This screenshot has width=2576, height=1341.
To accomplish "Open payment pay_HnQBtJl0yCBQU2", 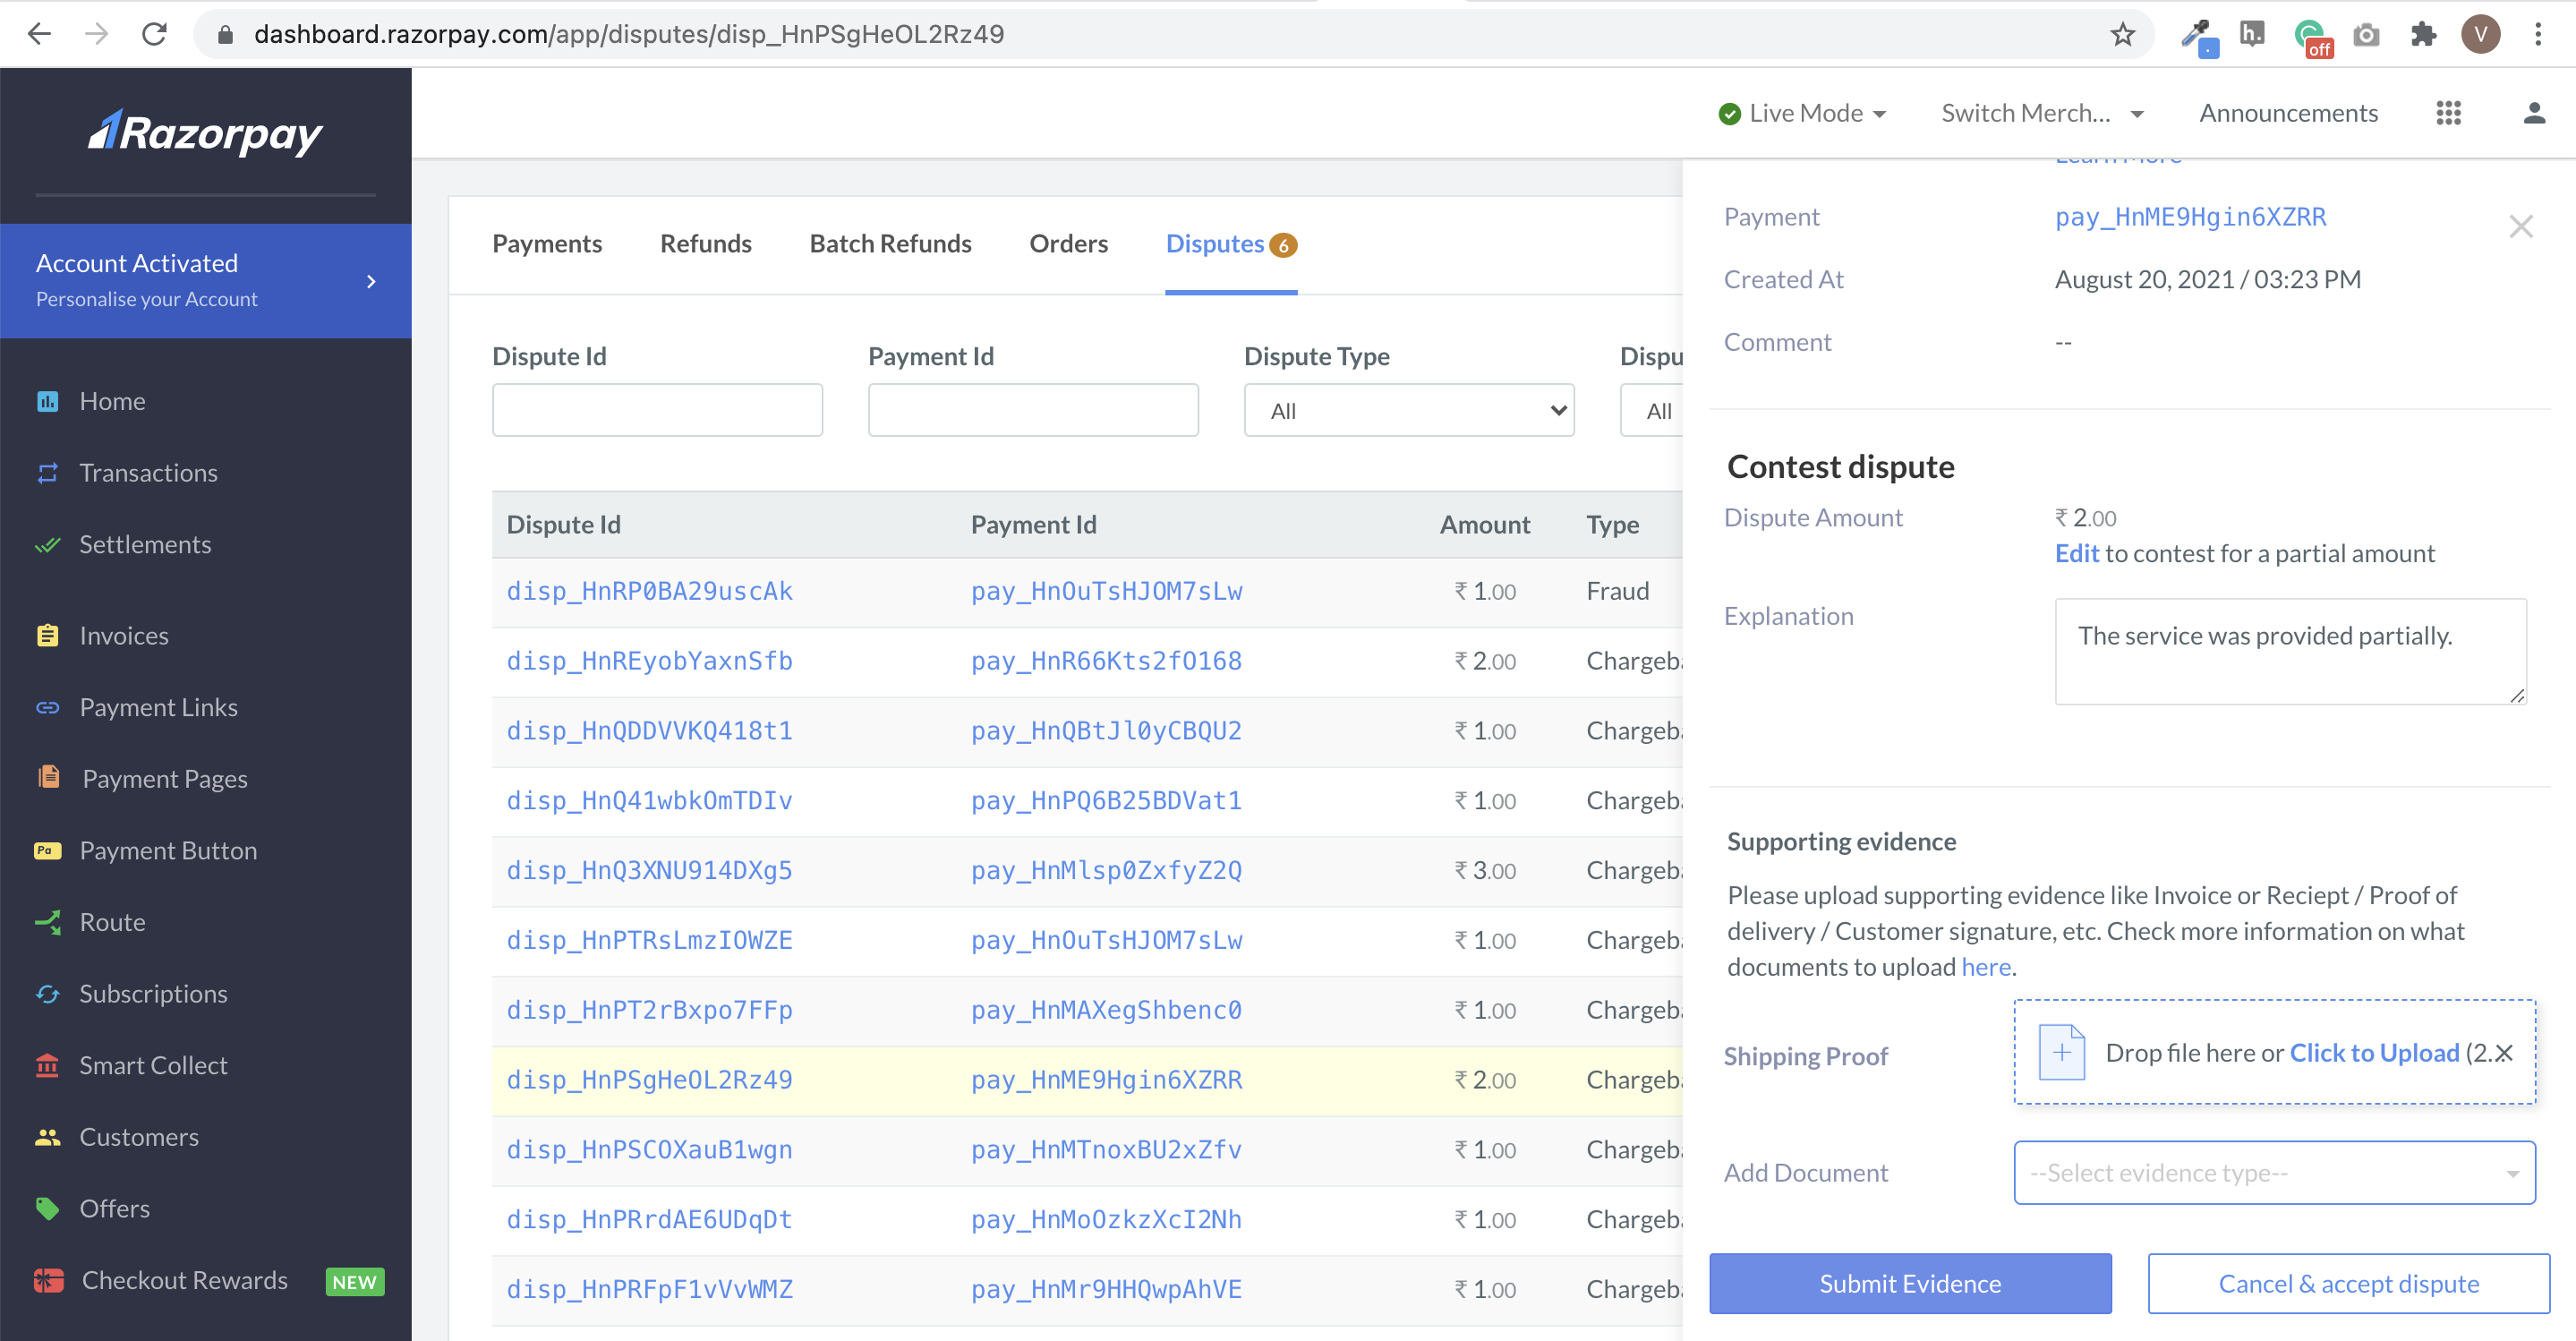I will pyautogui.click(x=1106, y=731).
